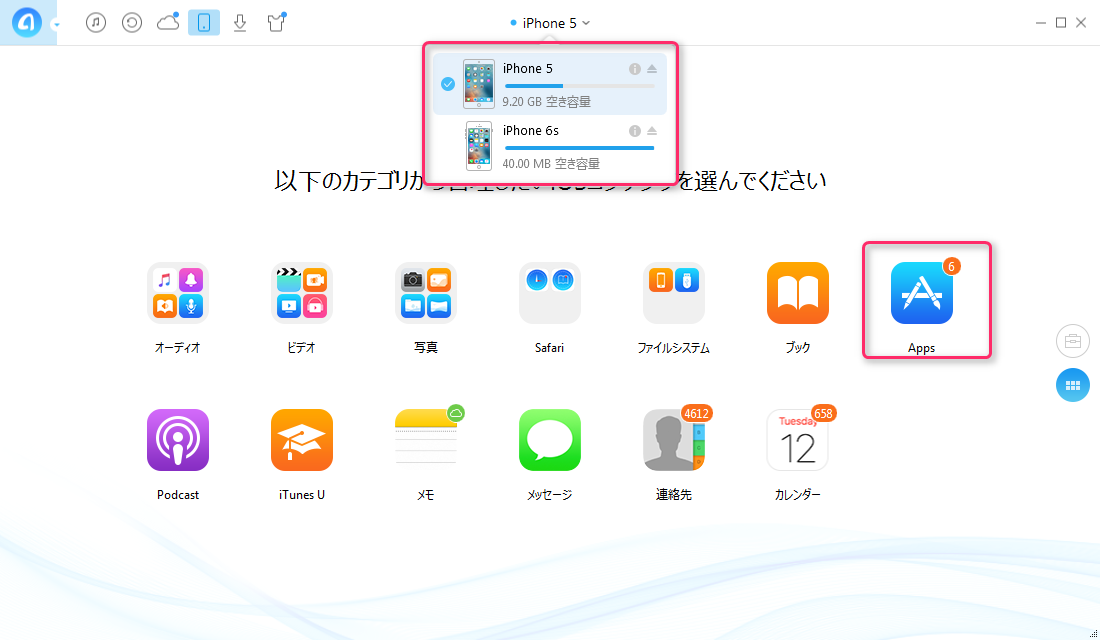Click the iPhone 6s device thumbnail
Image resolution: width=1100 pixels, height=640 pixels.
[x=478, y=146]
